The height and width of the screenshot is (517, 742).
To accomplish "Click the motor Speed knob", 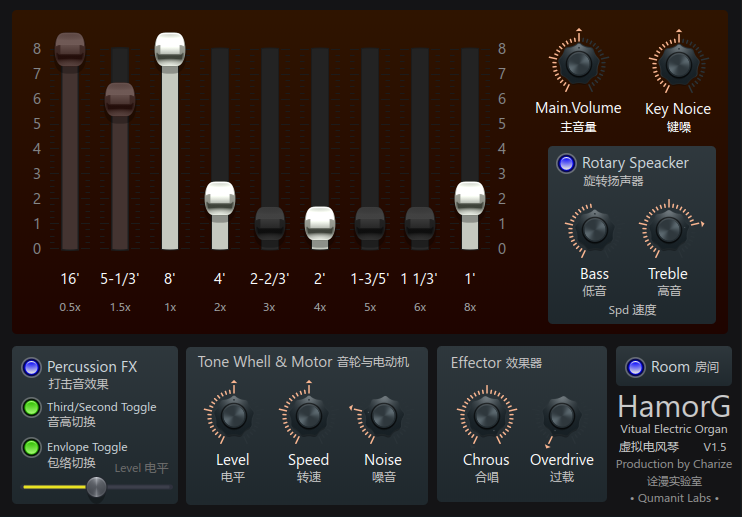I will coord(309,416).
